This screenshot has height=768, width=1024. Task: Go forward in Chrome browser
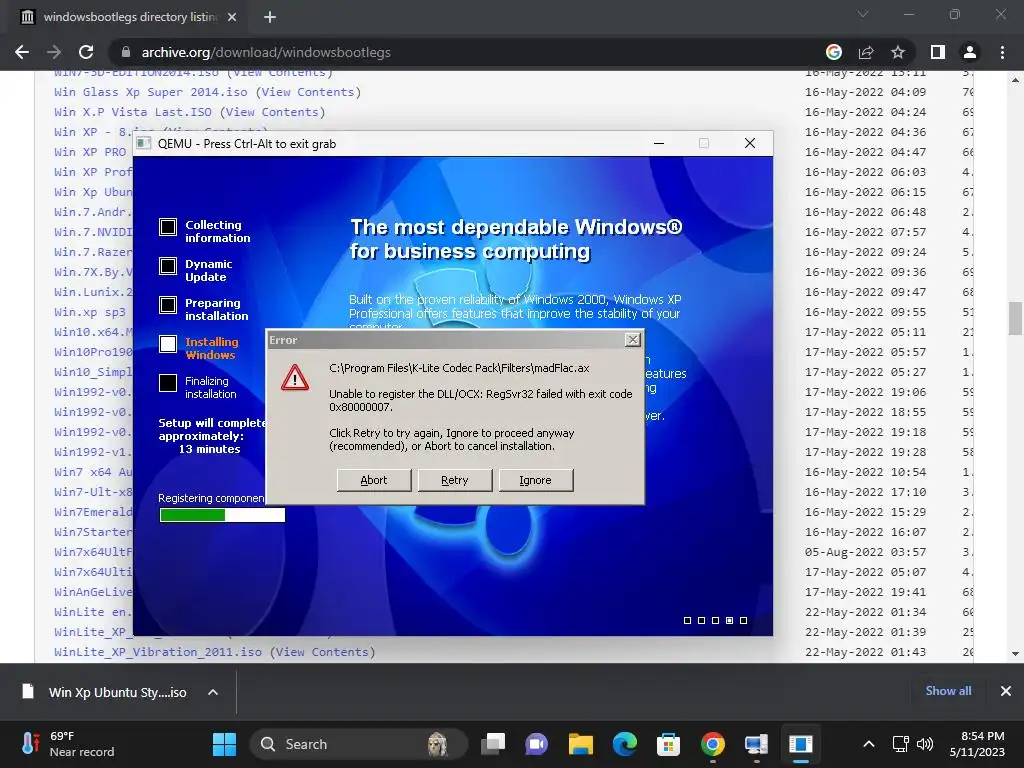tap(54, 52)
